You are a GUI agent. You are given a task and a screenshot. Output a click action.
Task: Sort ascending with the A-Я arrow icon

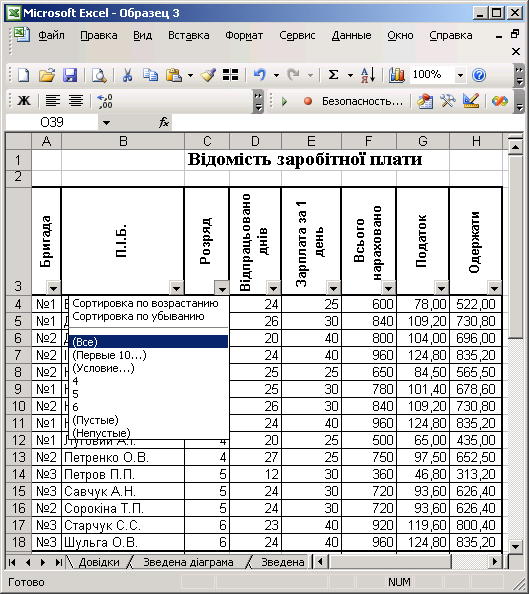[368, 75]
